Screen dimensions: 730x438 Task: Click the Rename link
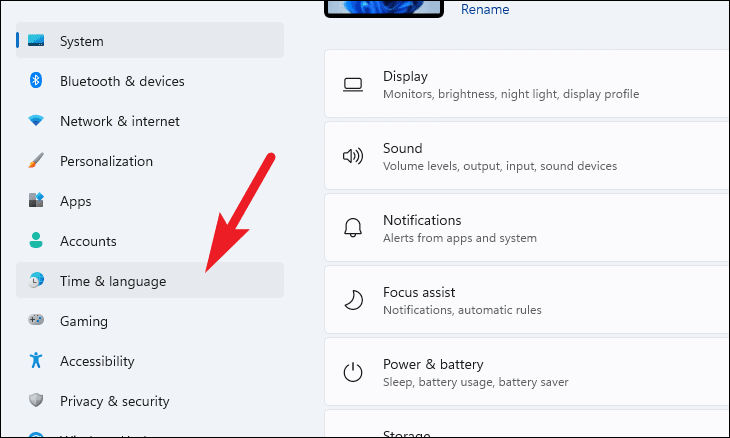pos(485,9)
